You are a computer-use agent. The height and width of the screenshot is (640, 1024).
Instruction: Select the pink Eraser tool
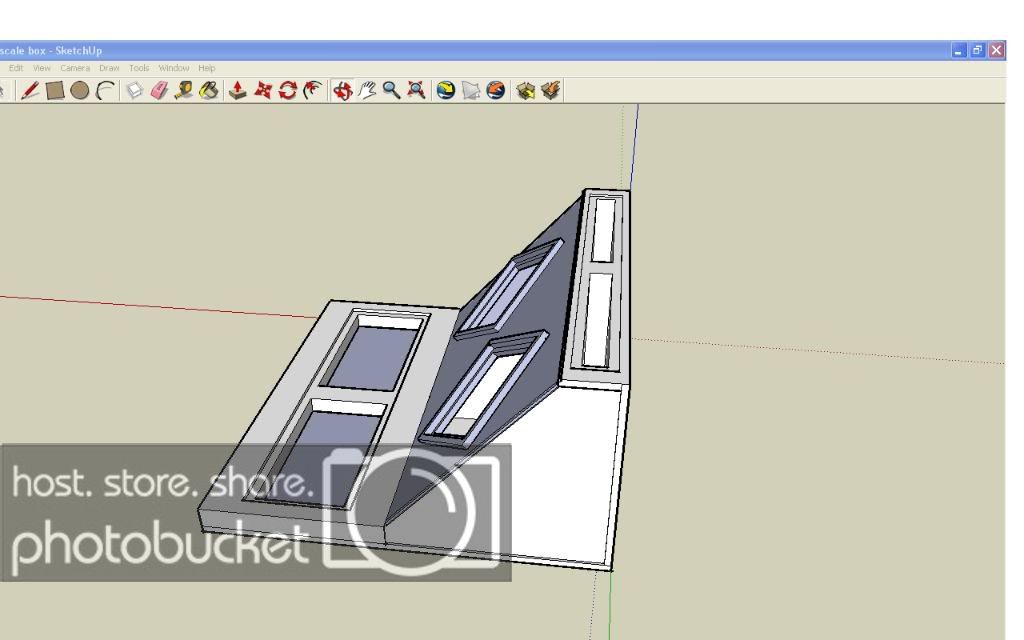point(159,90)
